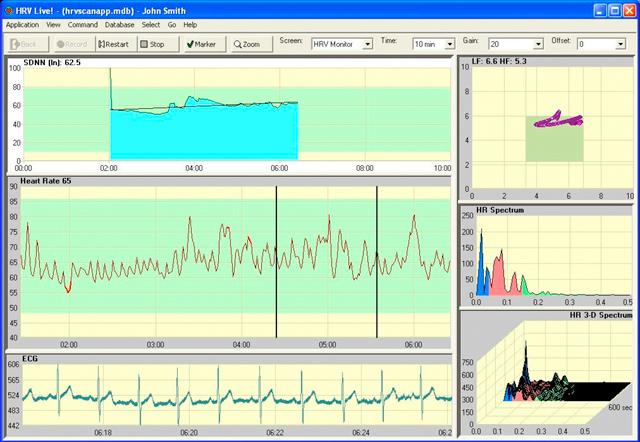Image resolution: width=640 pixels, height=442 pixels.
Task: Click the HRV Live! app icon in title bar
Action: tap(10, 8)
